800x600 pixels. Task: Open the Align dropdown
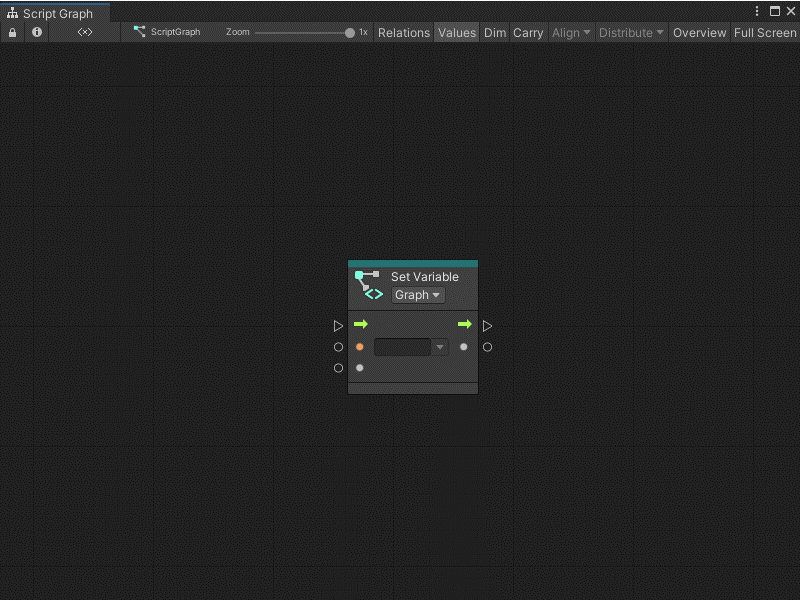click(571, 33)
